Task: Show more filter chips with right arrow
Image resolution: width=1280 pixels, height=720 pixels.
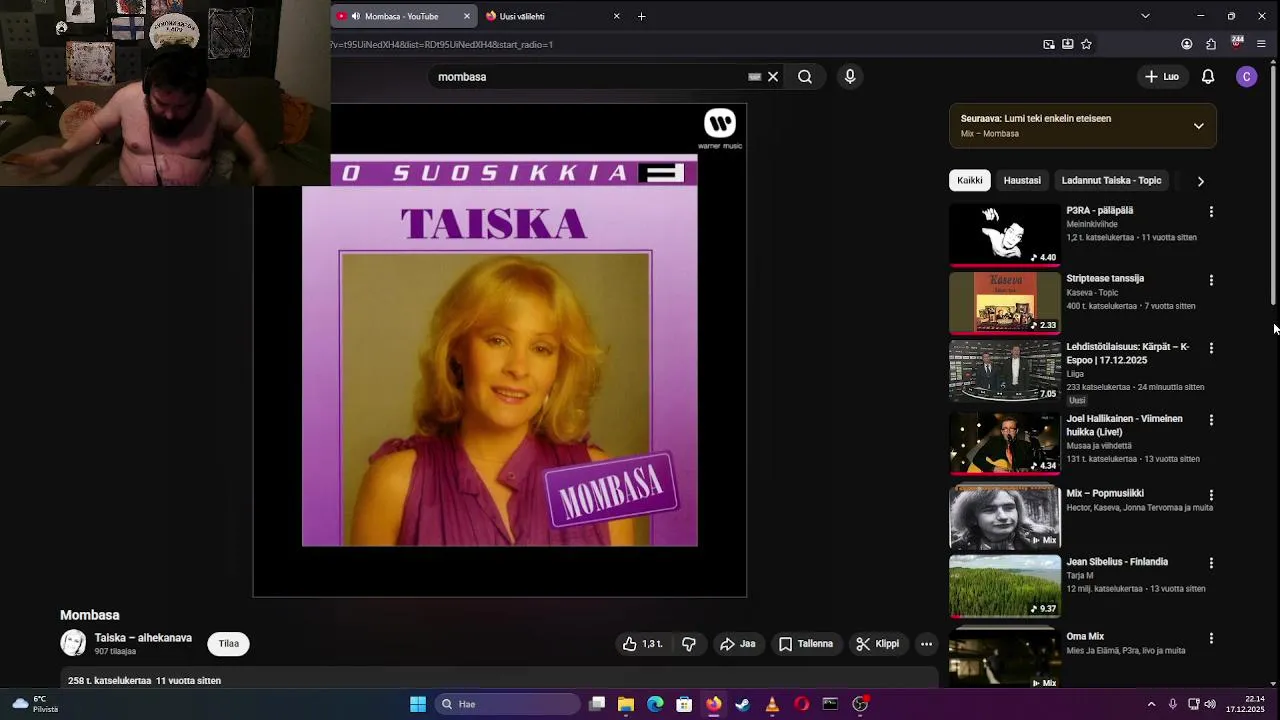Action: [1200, 181]
